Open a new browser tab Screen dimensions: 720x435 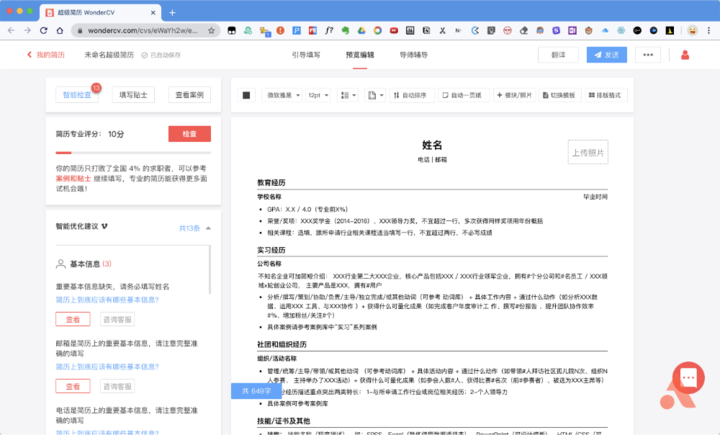pos(172,12)
